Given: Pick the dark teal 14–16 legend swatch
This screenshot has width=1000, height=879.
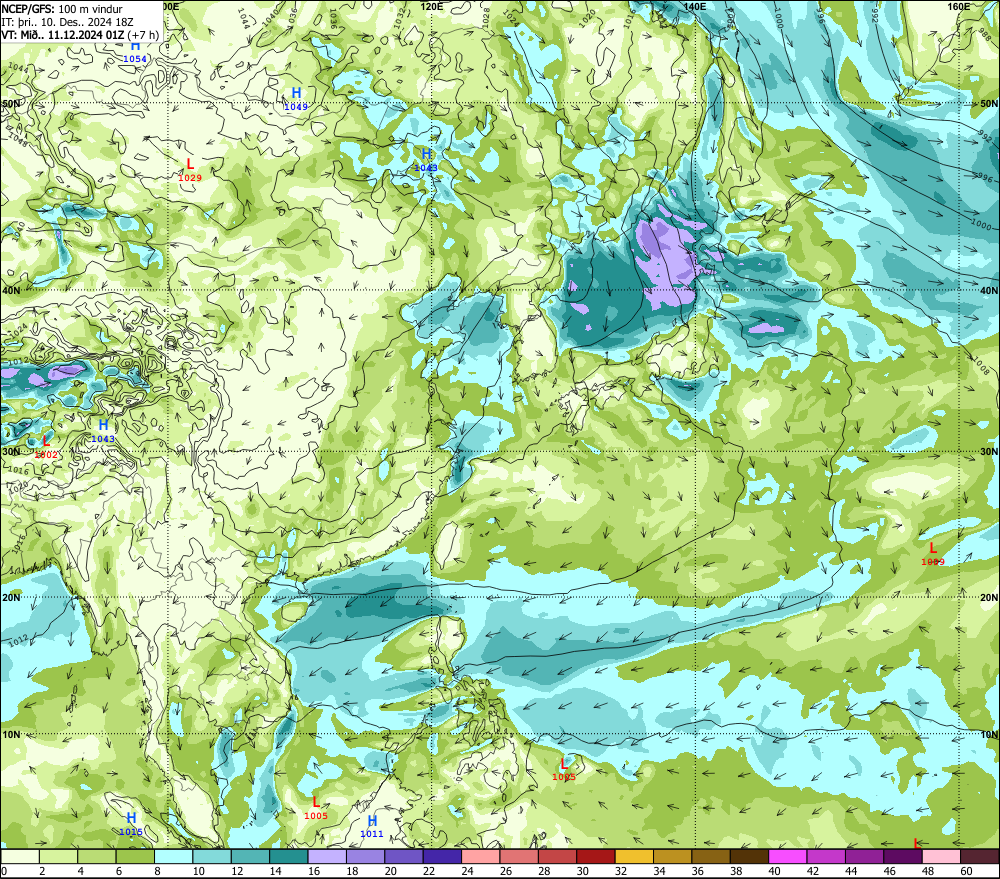Looking at the screenshot, I should coord(289,856).
